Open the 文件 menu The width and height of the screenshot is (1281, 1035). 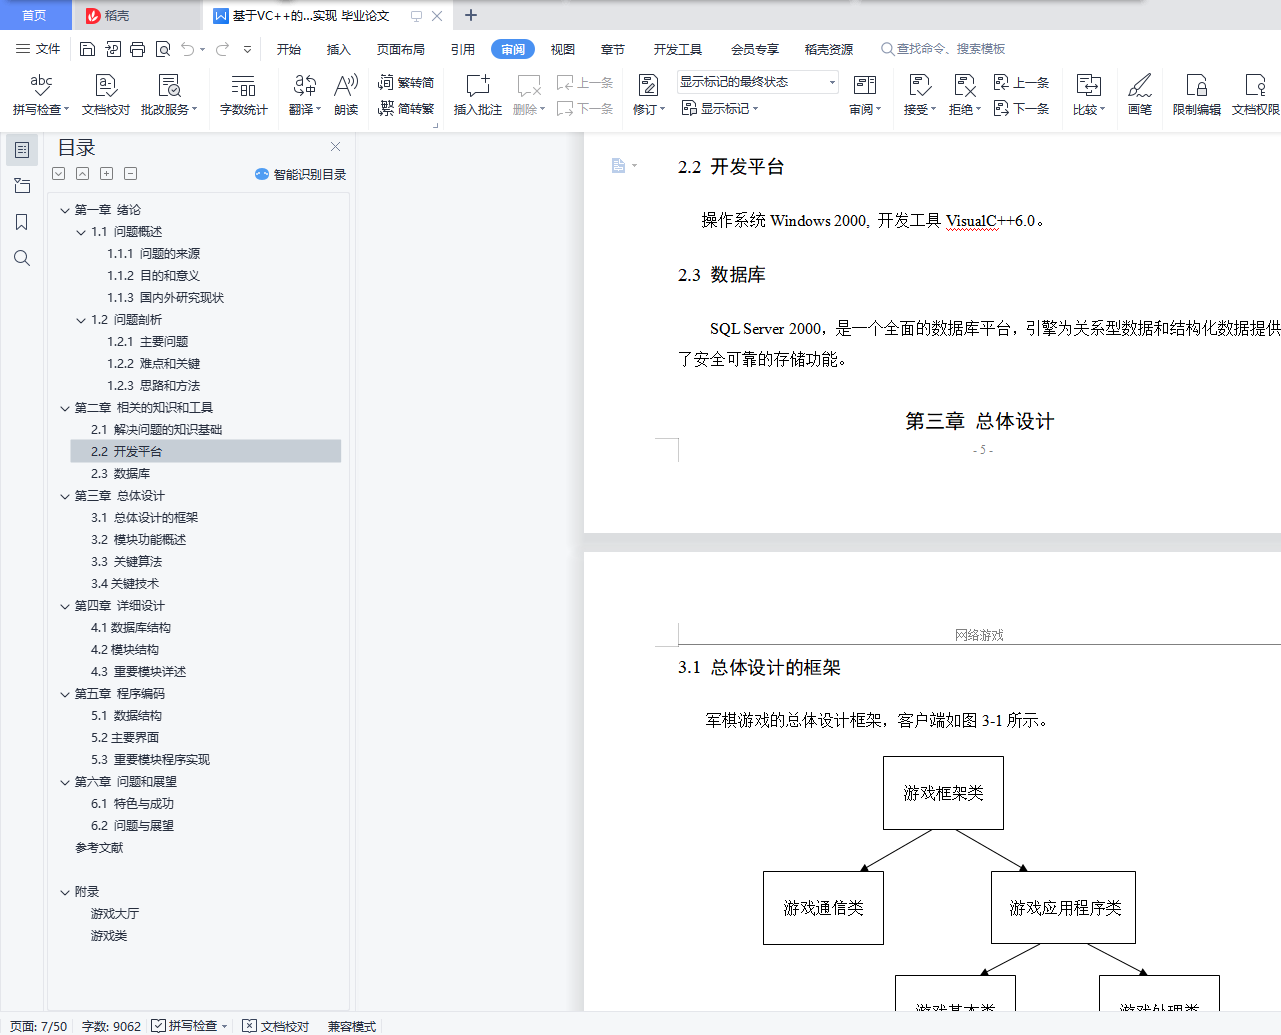pos(38,49)
